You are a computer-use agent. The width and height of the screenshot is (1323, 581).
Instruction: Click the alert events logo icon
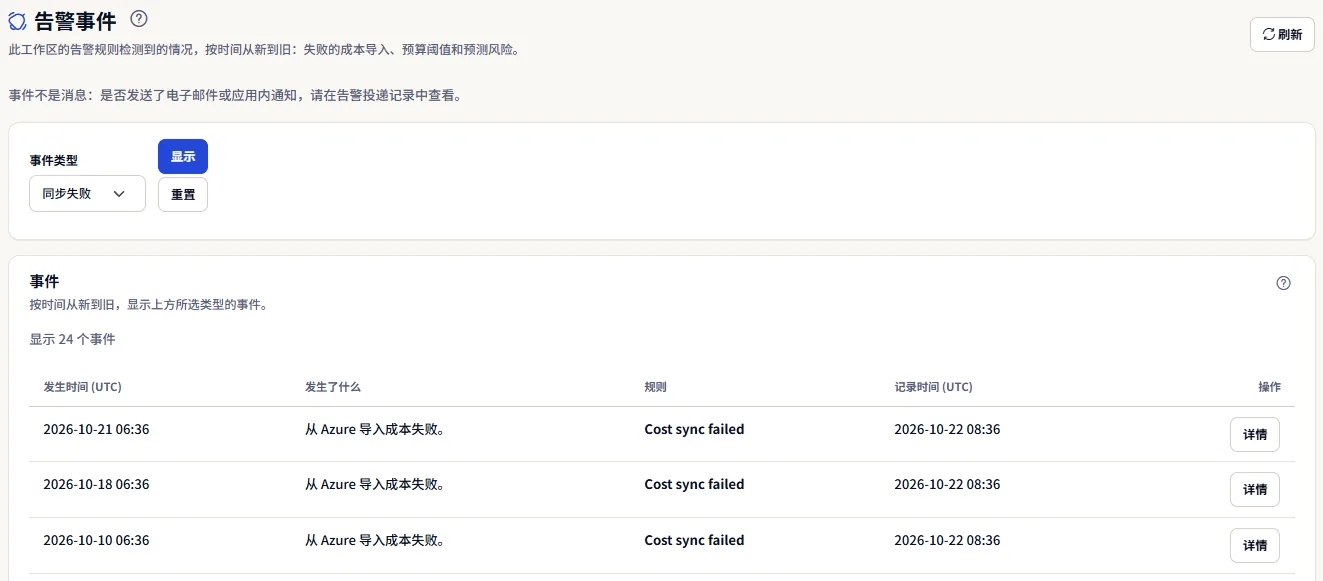tap(17, 22)
